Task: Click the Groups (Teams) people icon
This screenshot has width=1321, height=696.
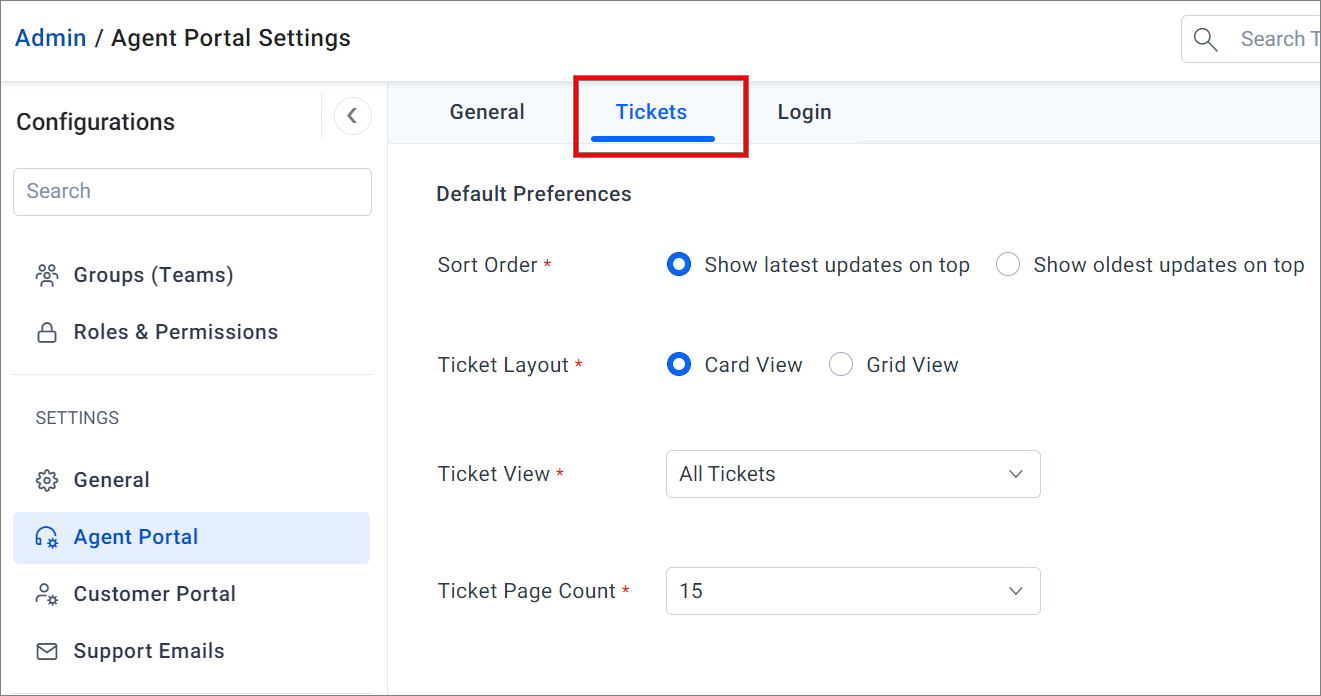Action: click(x=47, y=275)
